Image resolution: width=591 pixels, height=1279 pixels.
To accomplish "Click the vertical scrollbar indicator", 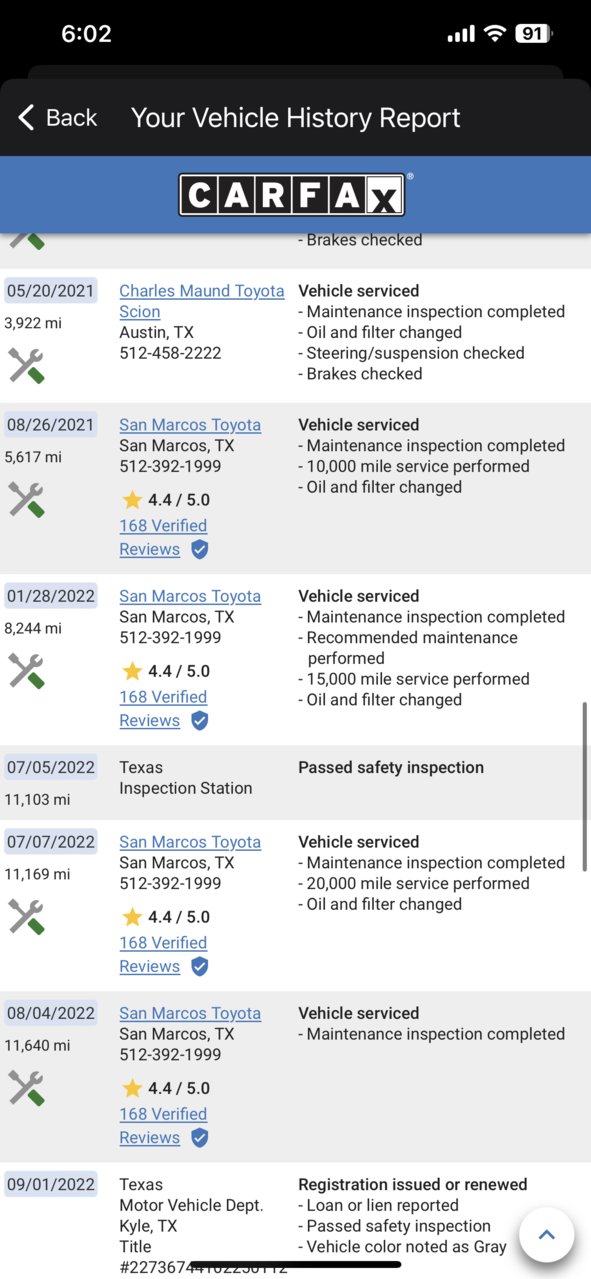I will point(585,786).
